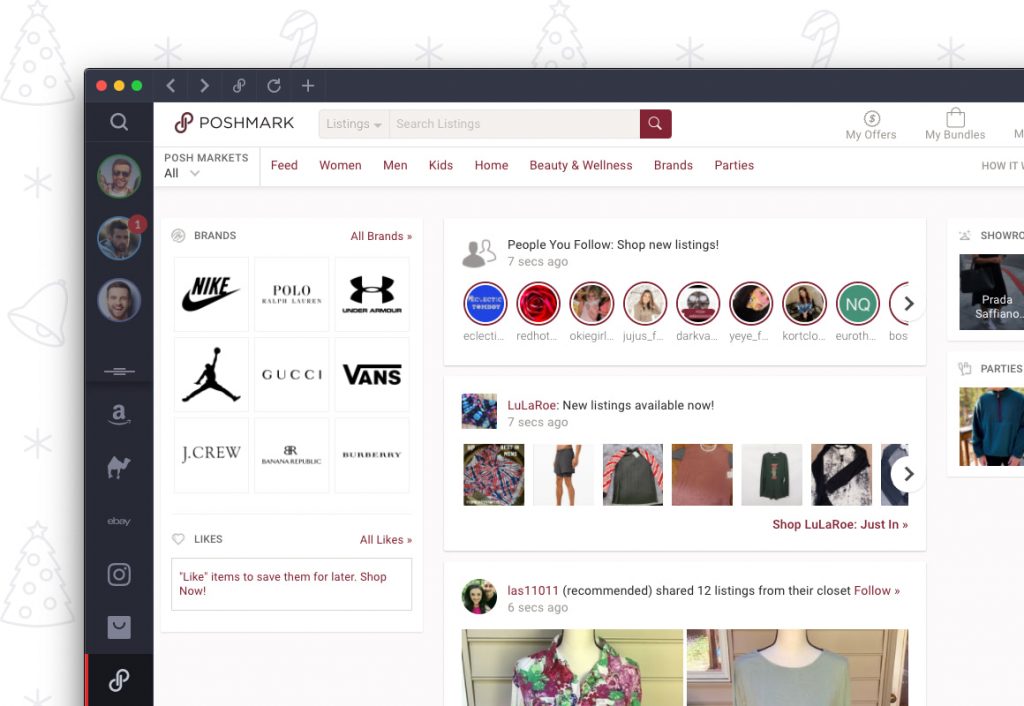Open the Kids category
1024x706 pixels.
[x=441, y=165]
